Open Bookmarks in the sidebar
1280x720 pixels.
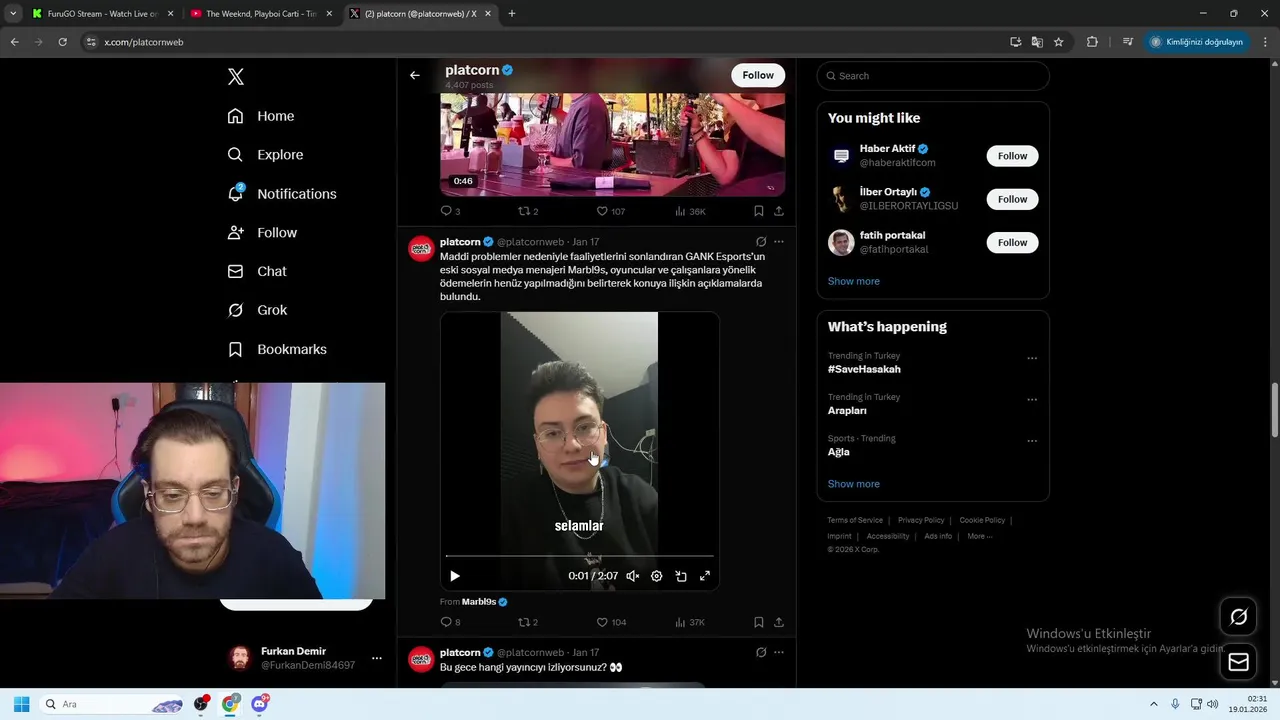pos(277,349)
